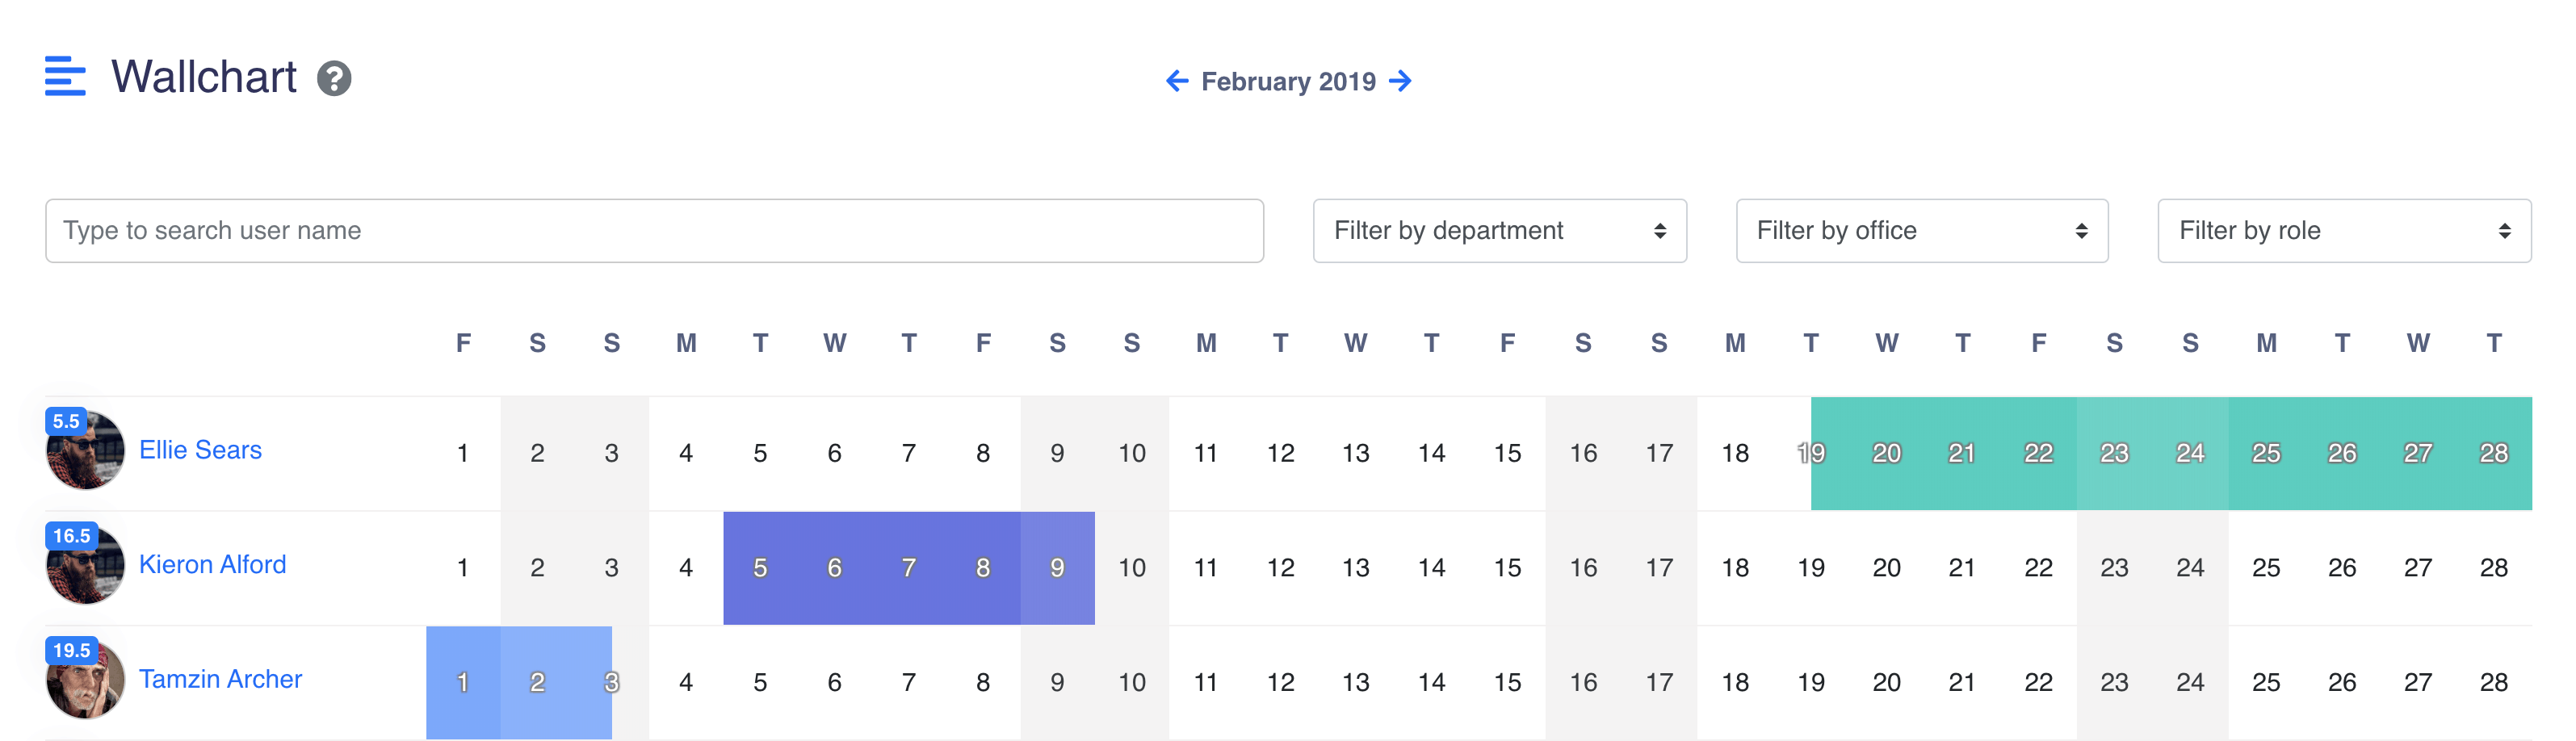Click the help question mark icon
The image size is (2576, 741).
coord(334,78)
